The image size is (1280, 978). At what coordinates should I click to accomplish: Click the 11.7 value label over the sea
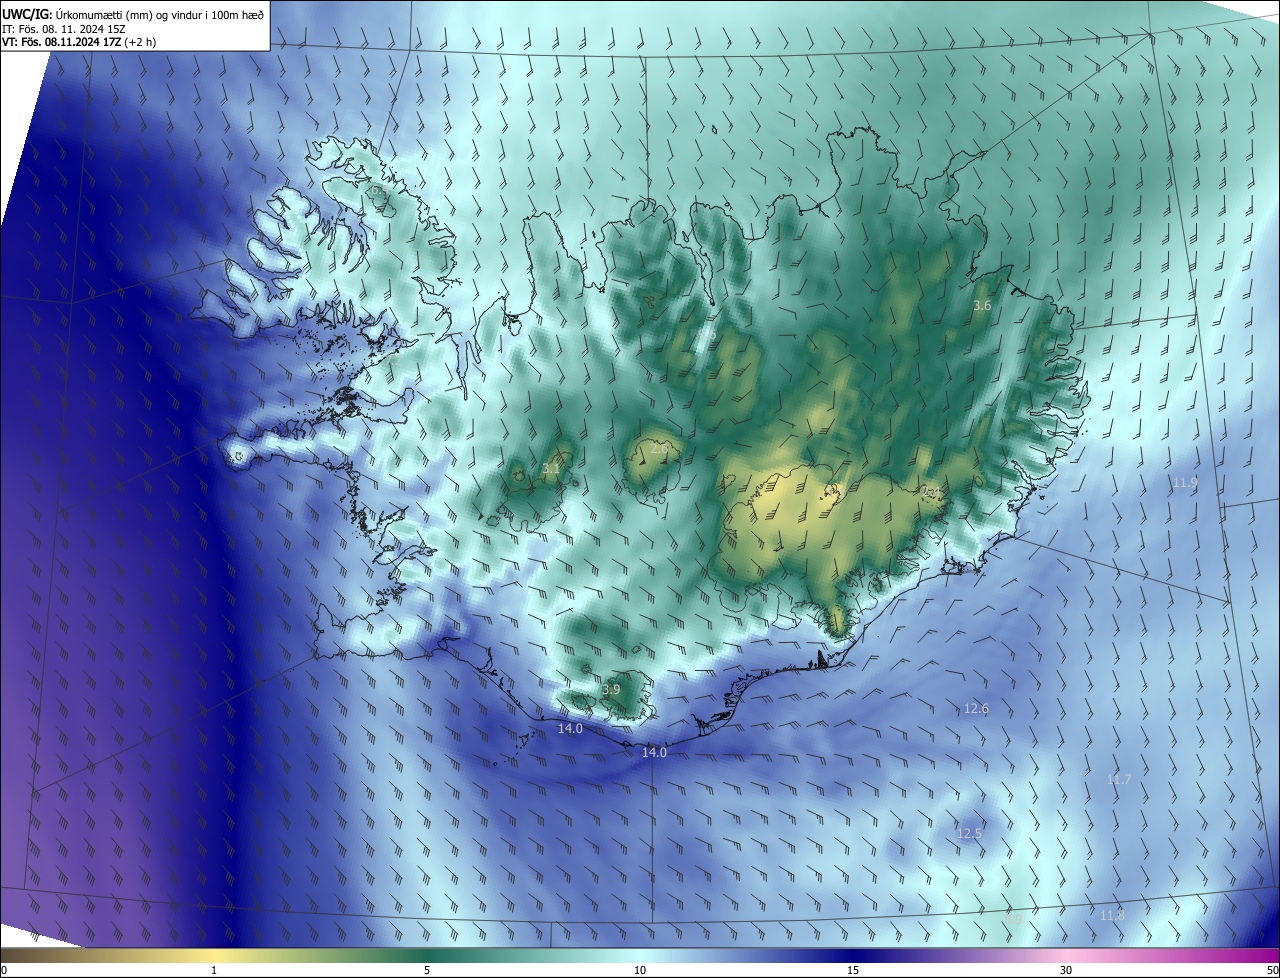coord(1119,780)
